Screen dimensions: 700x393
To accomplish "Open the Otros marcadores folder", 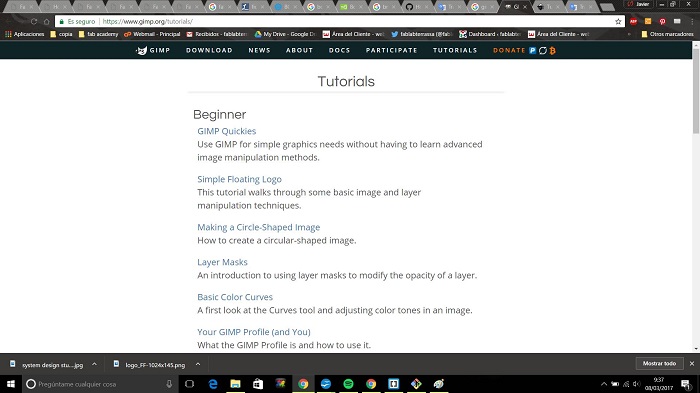I will (667, 34).
